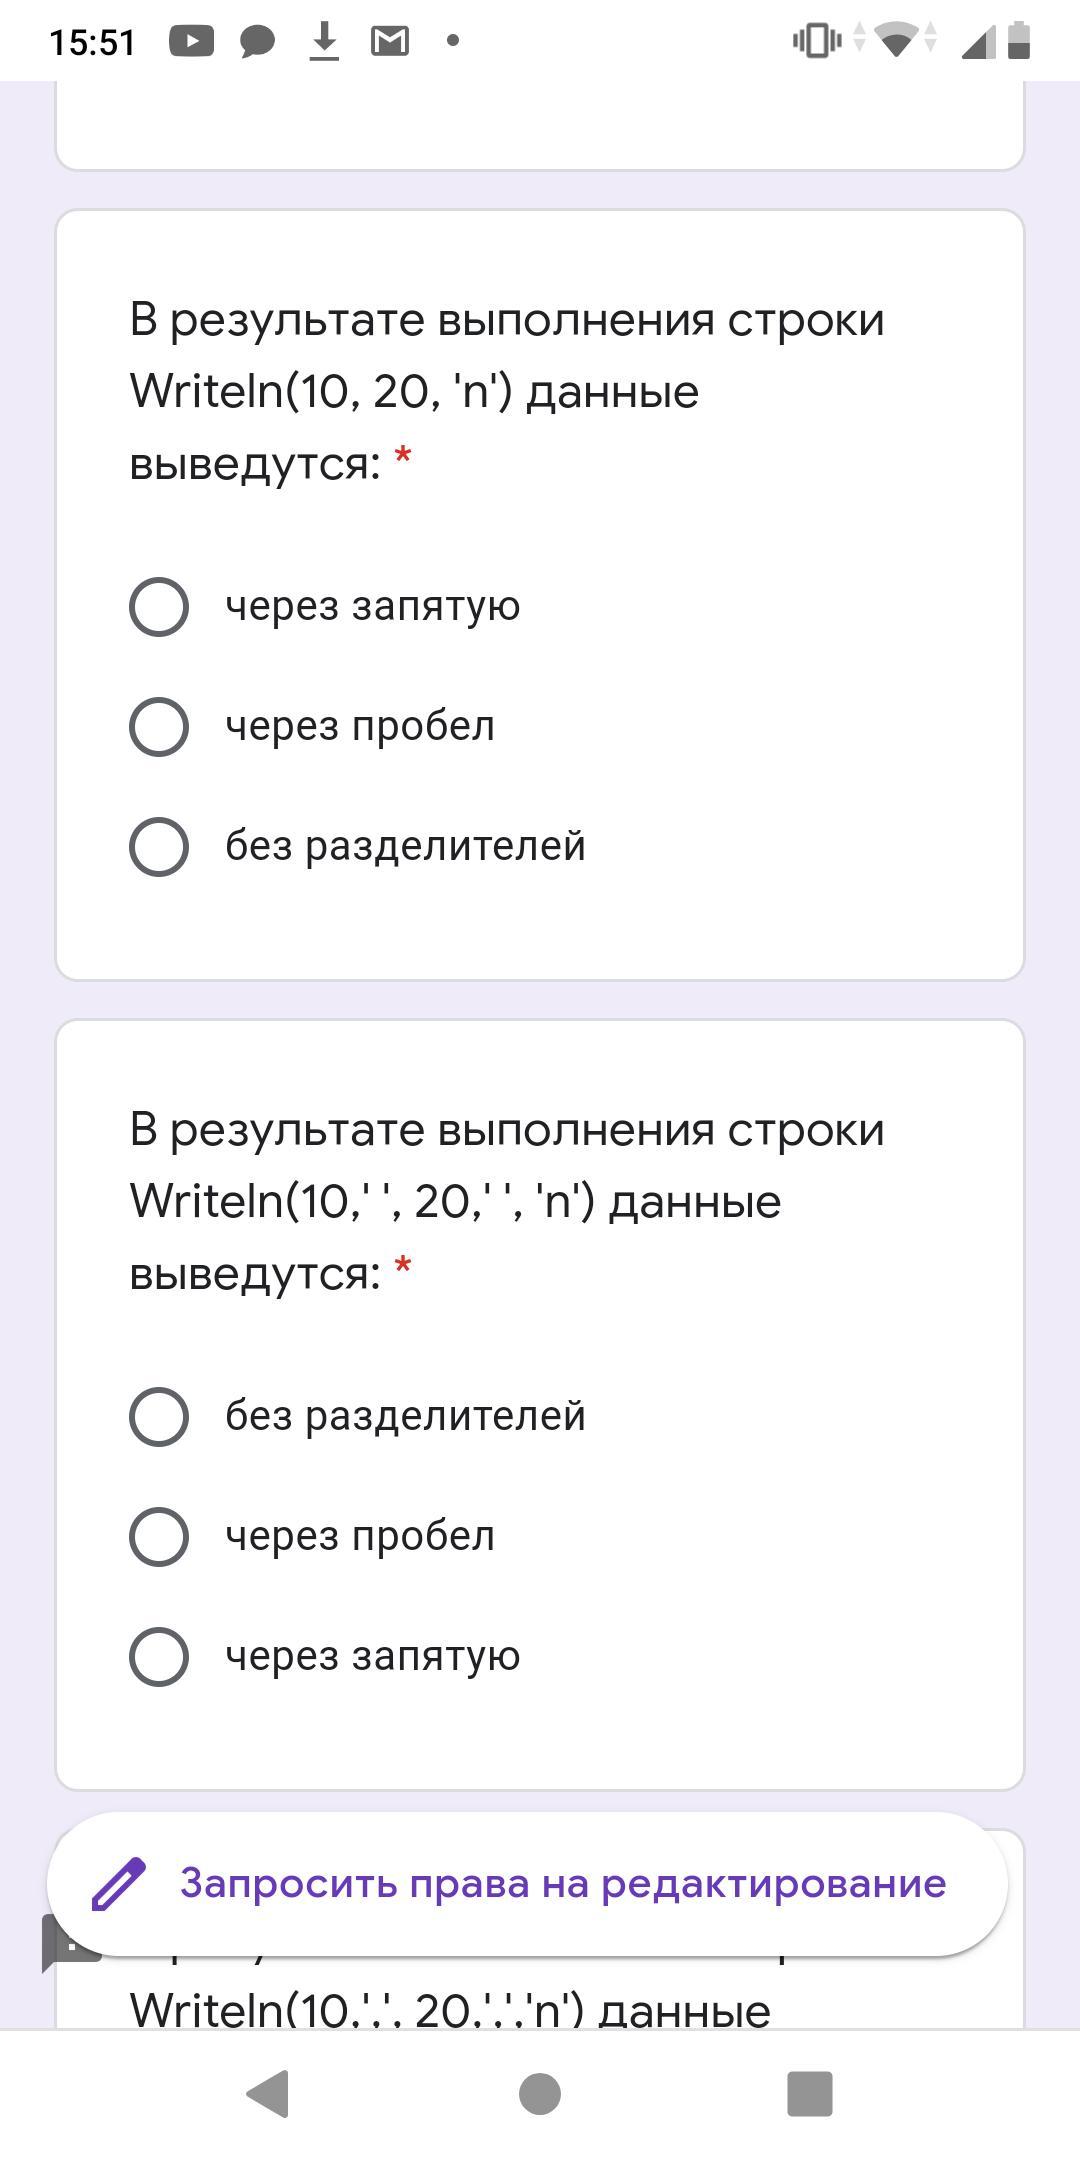Screen dimensions: 1080x2160
Task: Choose 'без разделителей' in first Writeln question
Action: (x=159, y=847)
